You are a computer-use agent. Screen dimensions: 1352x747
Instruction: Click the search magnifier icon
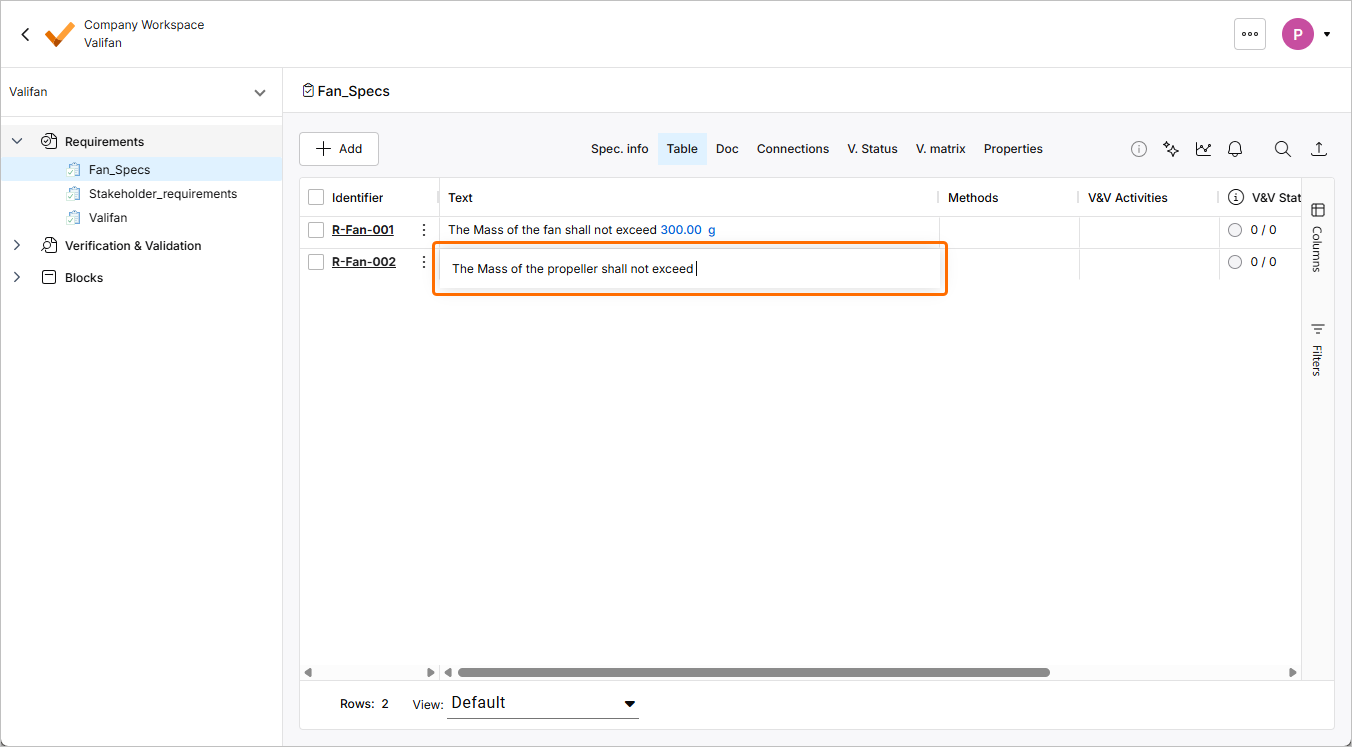coord(1283,149)
